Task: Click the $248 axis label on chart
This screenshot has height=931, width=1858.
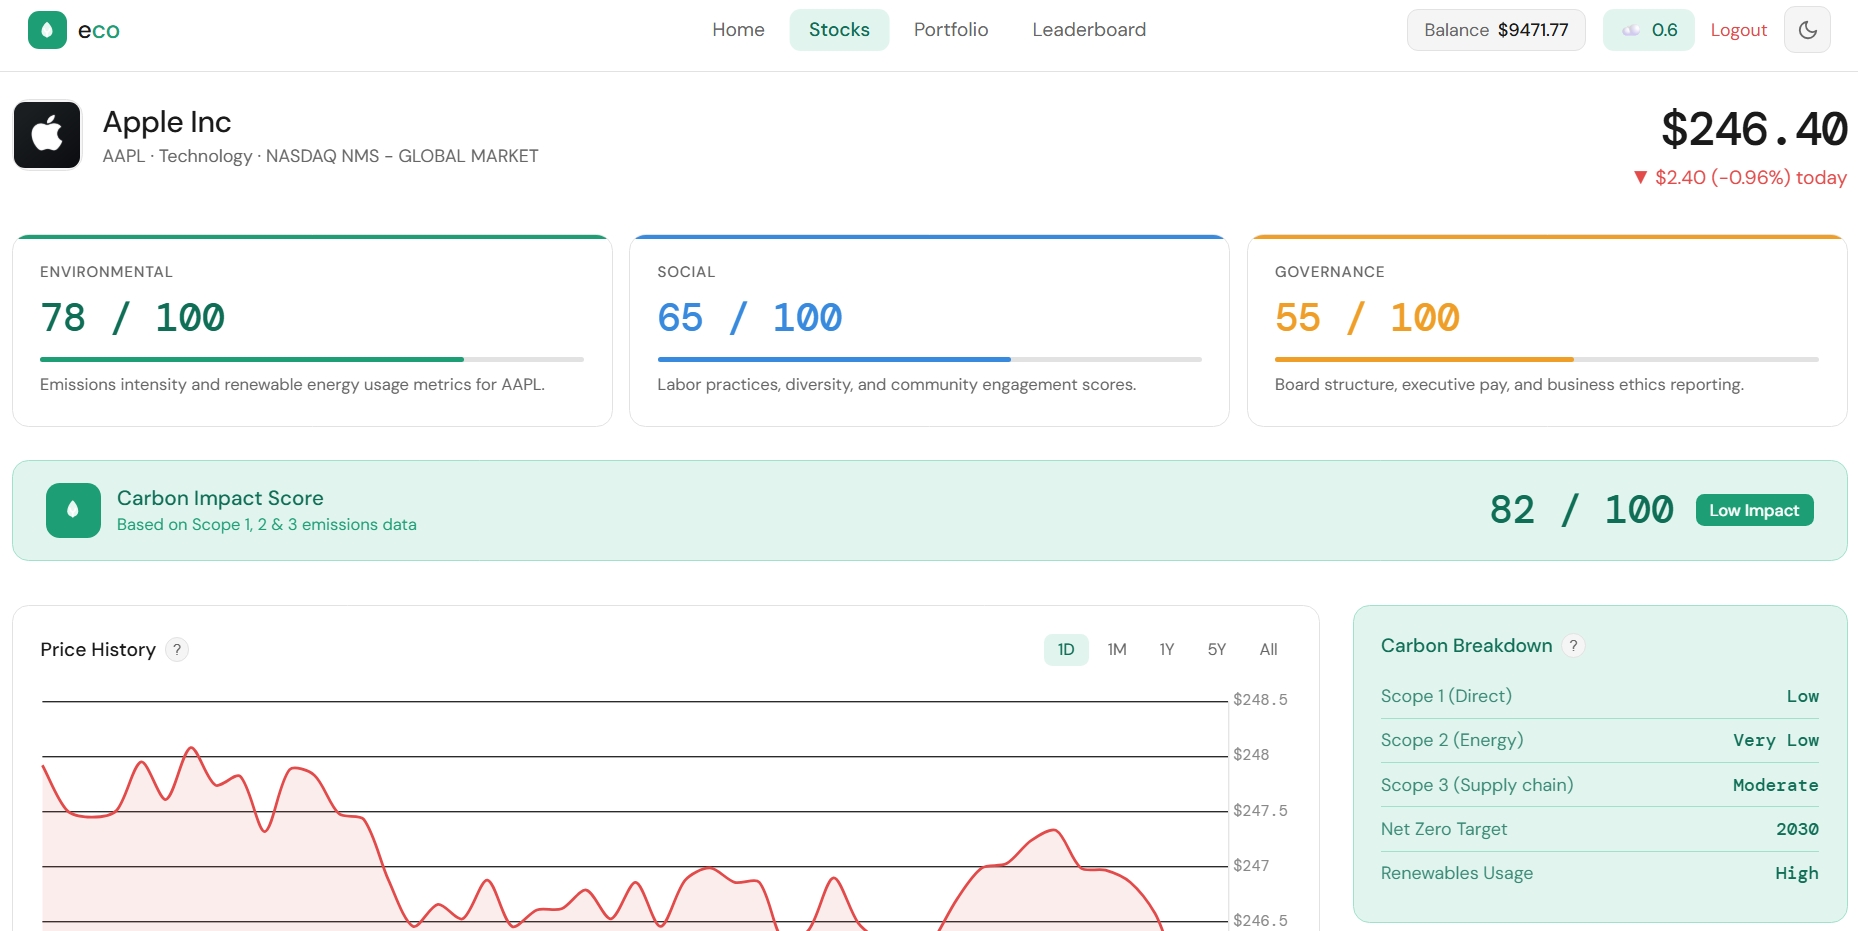Action: click(x=1251, y=755)
